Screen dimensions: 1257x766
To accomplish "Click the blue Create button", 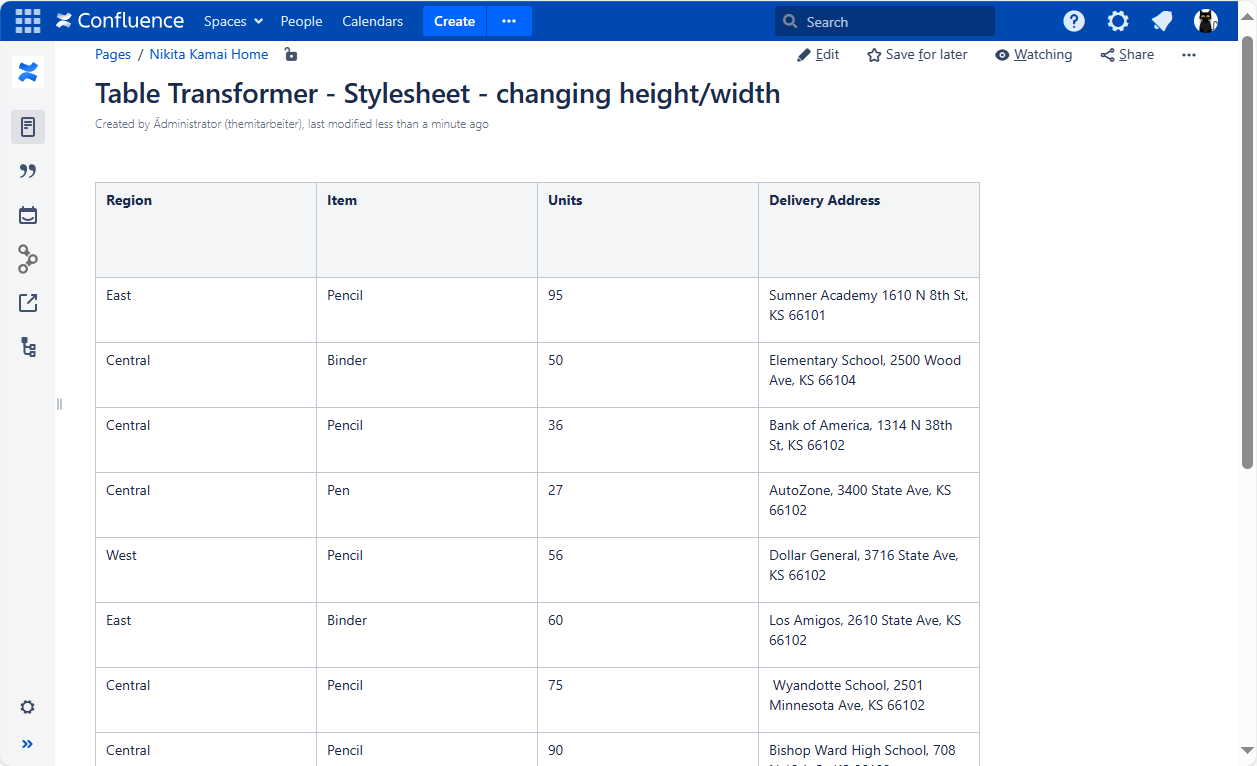I will click(x=454, y=21).
